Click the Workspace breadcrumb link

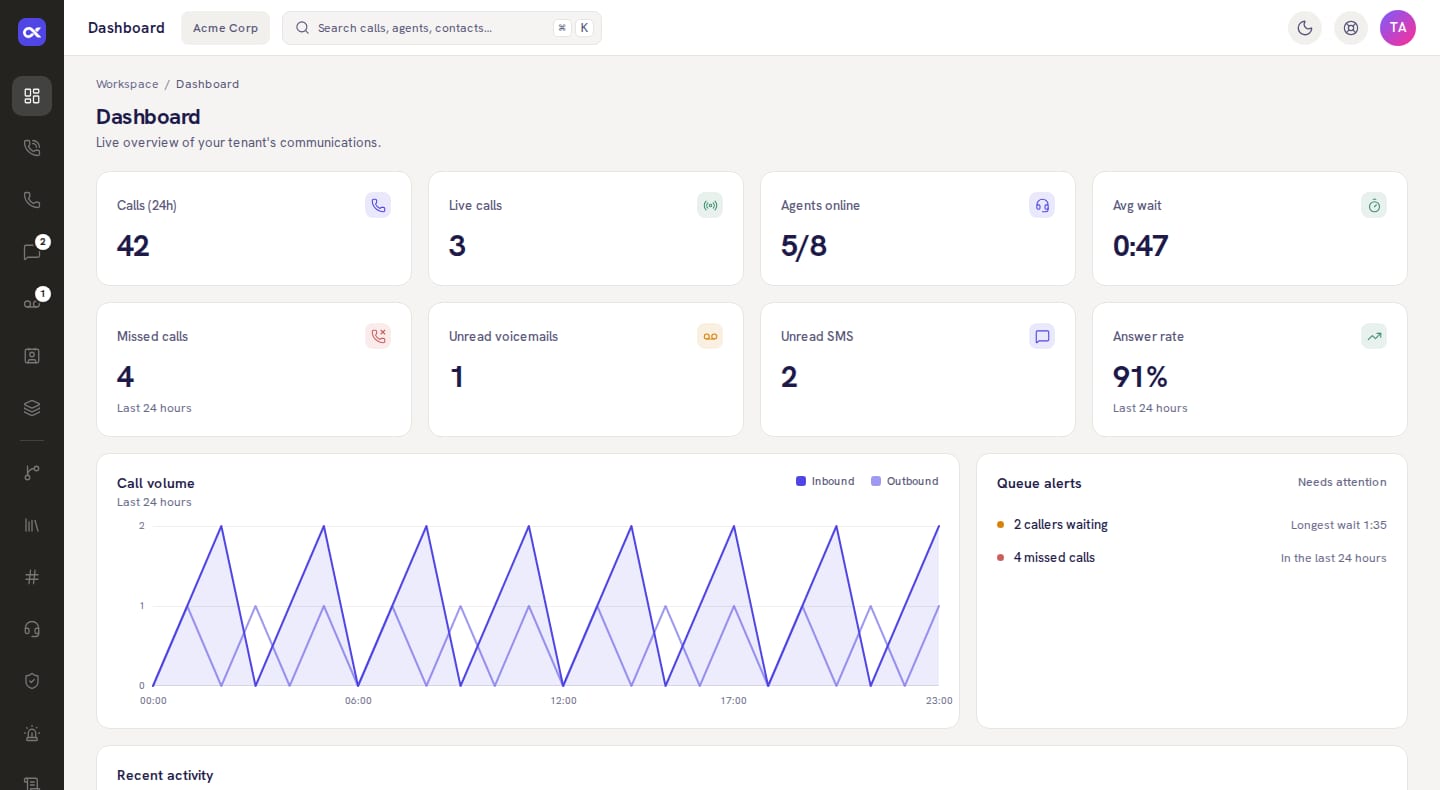click(x=127, y=84)
